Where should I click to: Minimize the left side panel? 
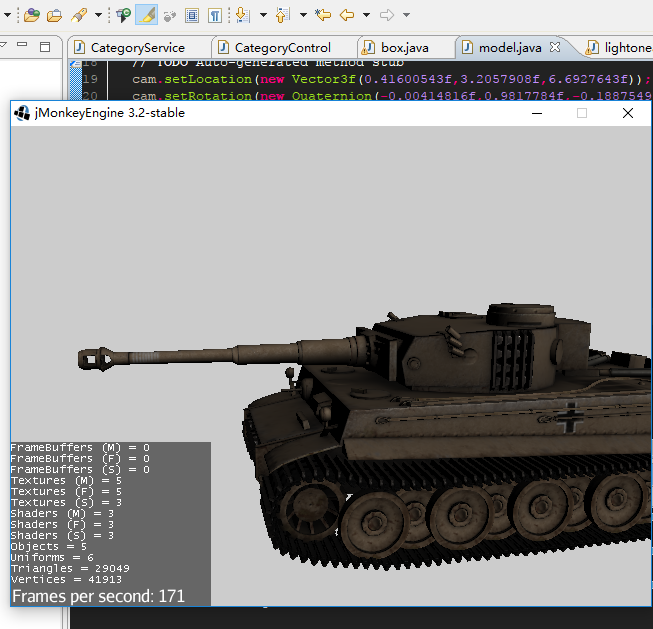point(22,44)
